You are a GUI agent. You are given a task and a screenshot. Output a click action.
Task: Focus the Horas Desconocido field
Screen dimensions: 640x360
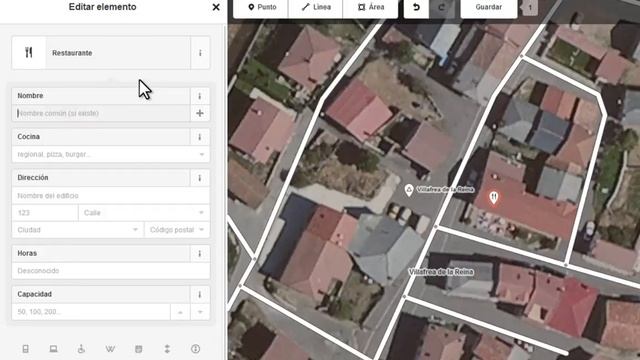point(111,271)
